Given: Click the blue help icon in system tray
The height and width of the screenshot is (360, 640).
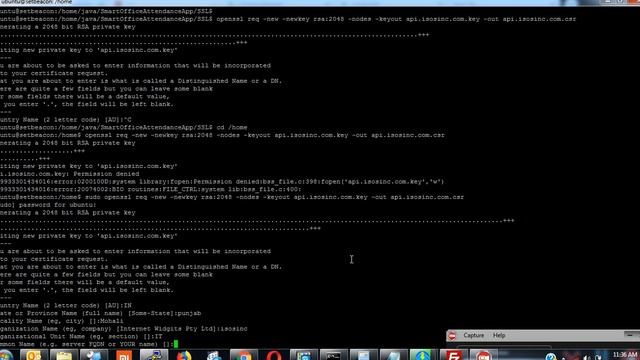Looking at the screenshot, I should click(550, 357).
